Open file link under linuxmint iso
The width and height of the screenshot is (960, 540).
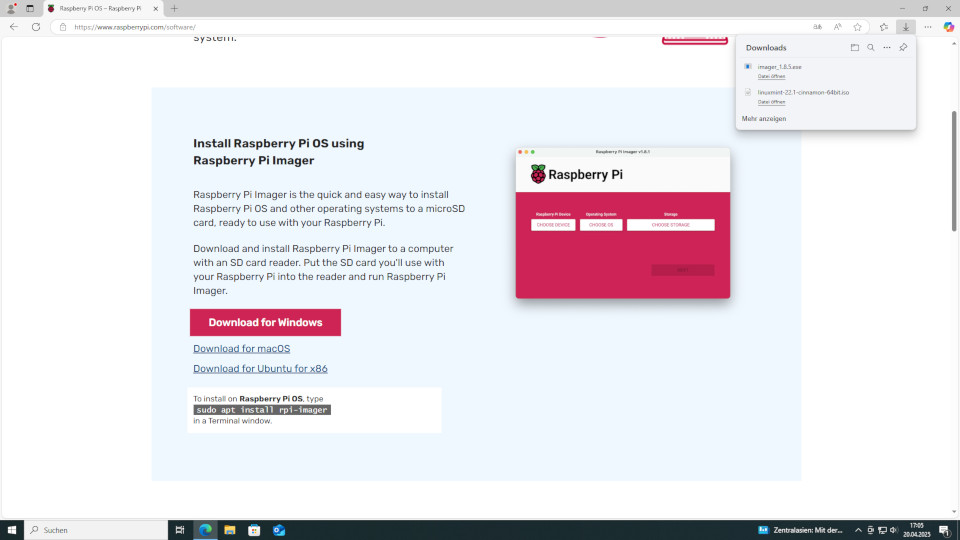pyautogui.click(x=771, y=102)
